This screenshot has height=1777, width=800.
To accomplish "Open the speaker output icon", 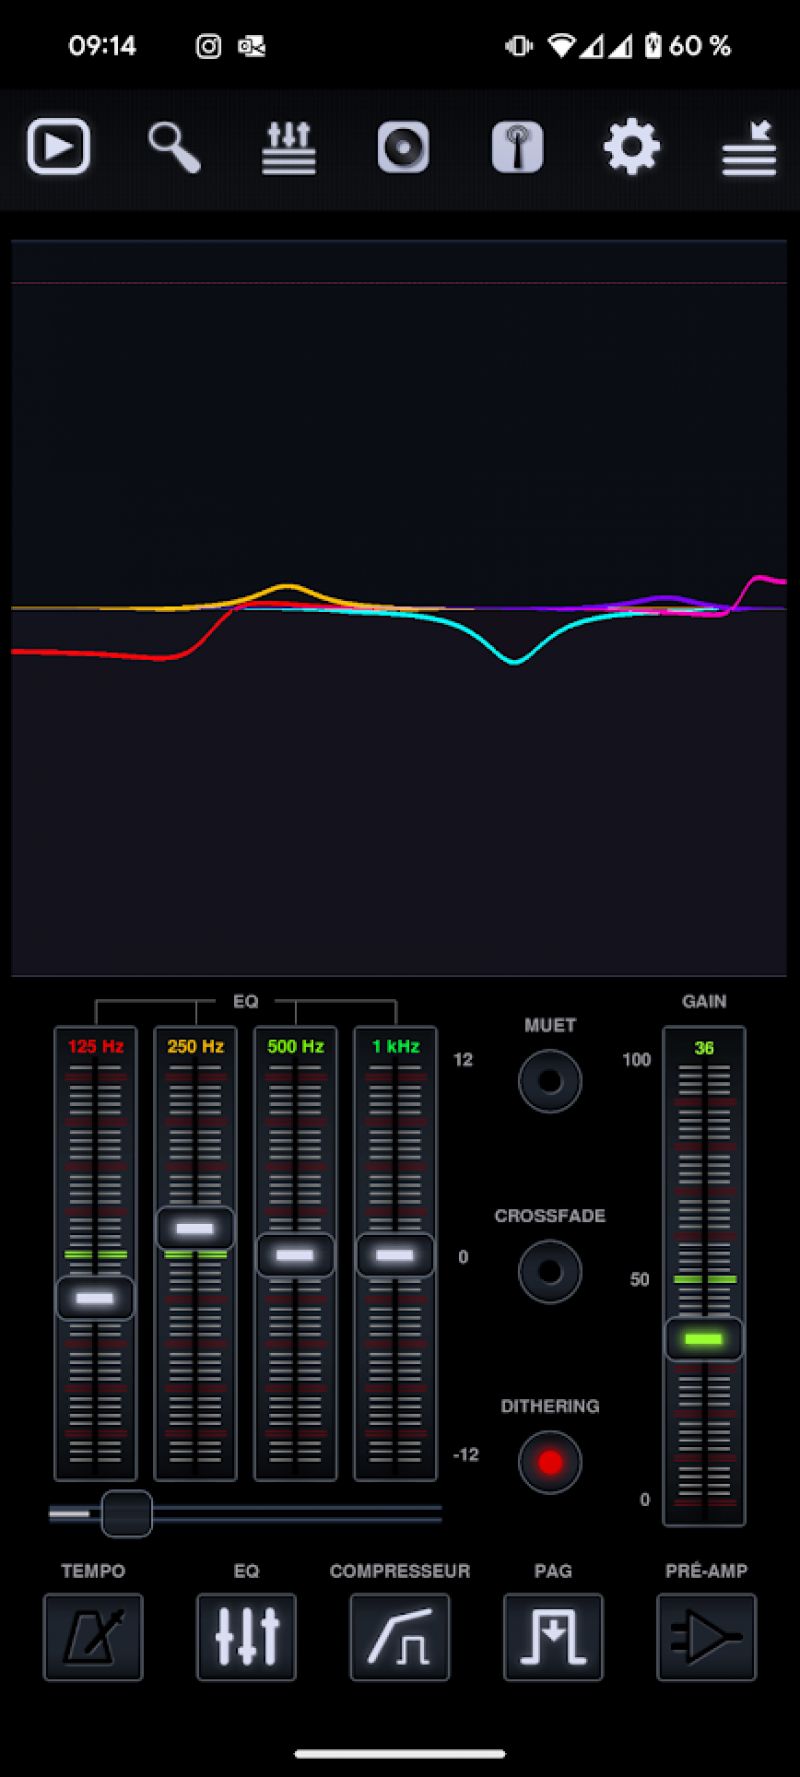I will pyautogui.click(x=403, y=148).
